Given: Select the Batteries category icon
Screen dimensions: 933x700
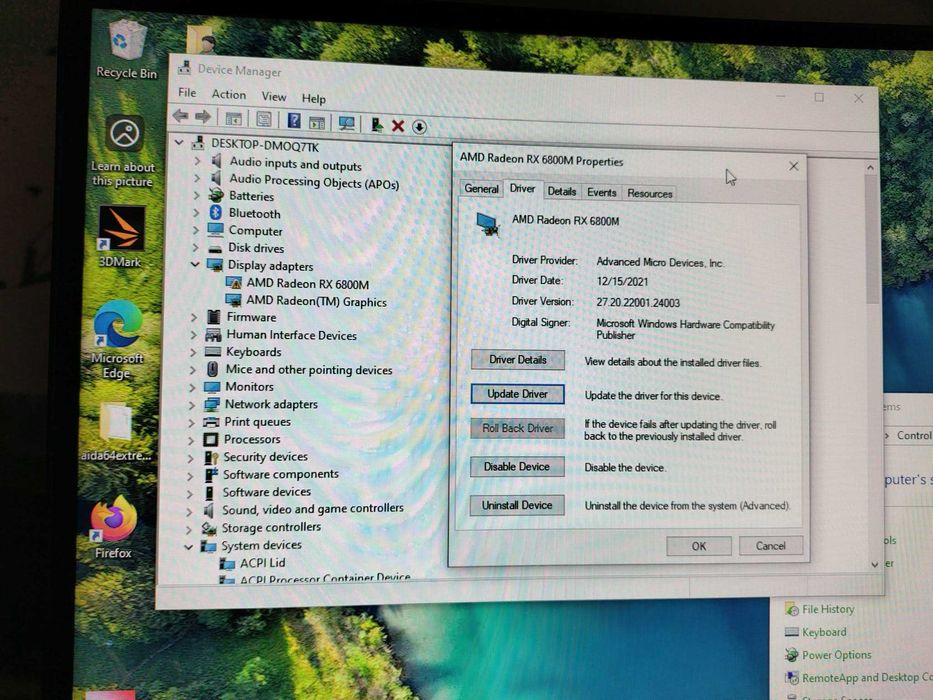Looking at the screenshot, I should [216, 195].
